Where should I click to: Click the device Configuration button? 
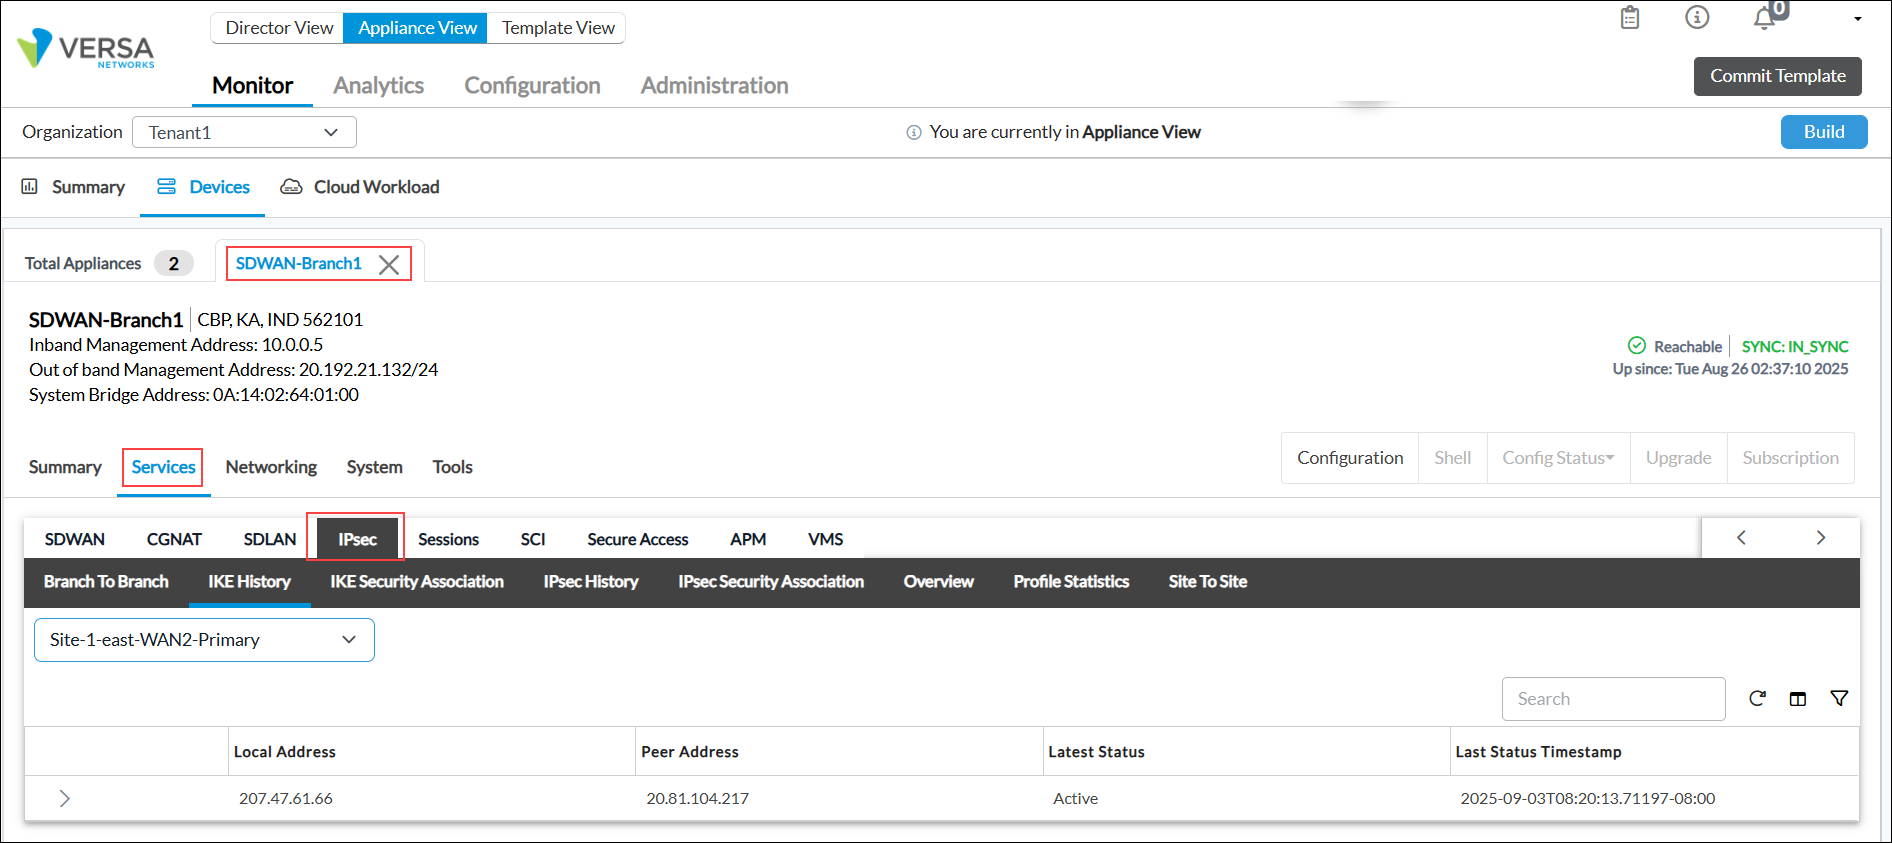coord(1350,458)
